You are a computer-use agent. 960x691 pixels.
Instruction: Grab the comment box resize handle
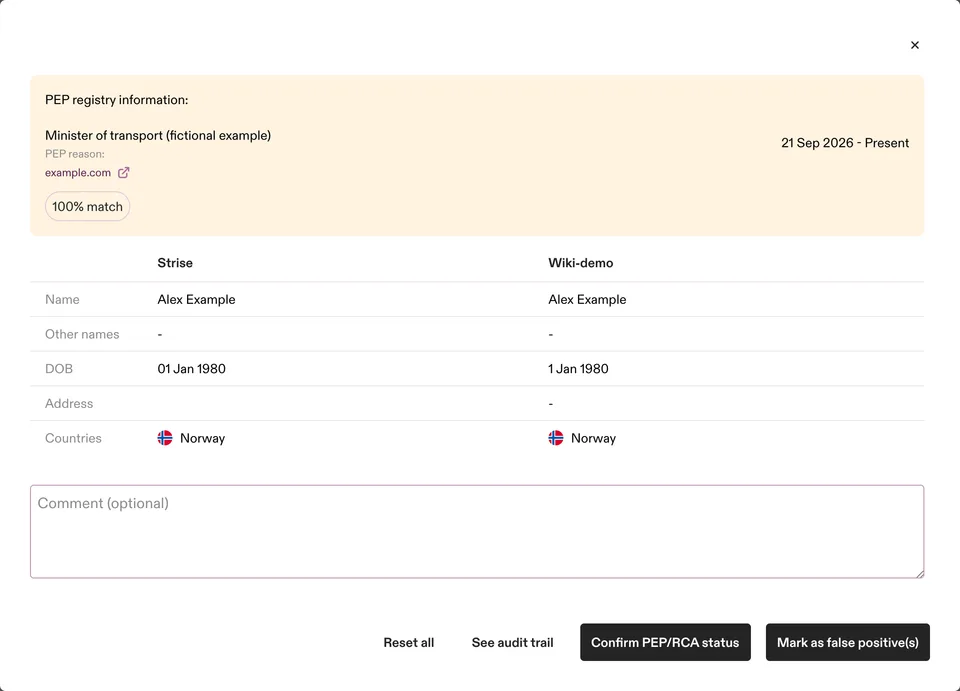click(x=919, y=573)
